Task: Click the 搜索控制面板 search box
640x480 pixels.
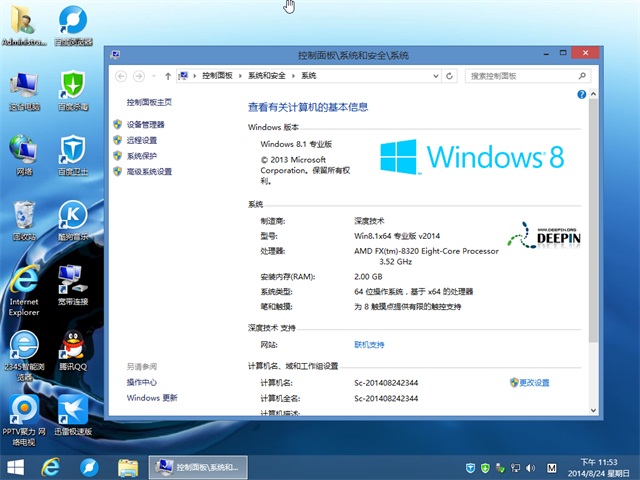Action: pos(520,75)
